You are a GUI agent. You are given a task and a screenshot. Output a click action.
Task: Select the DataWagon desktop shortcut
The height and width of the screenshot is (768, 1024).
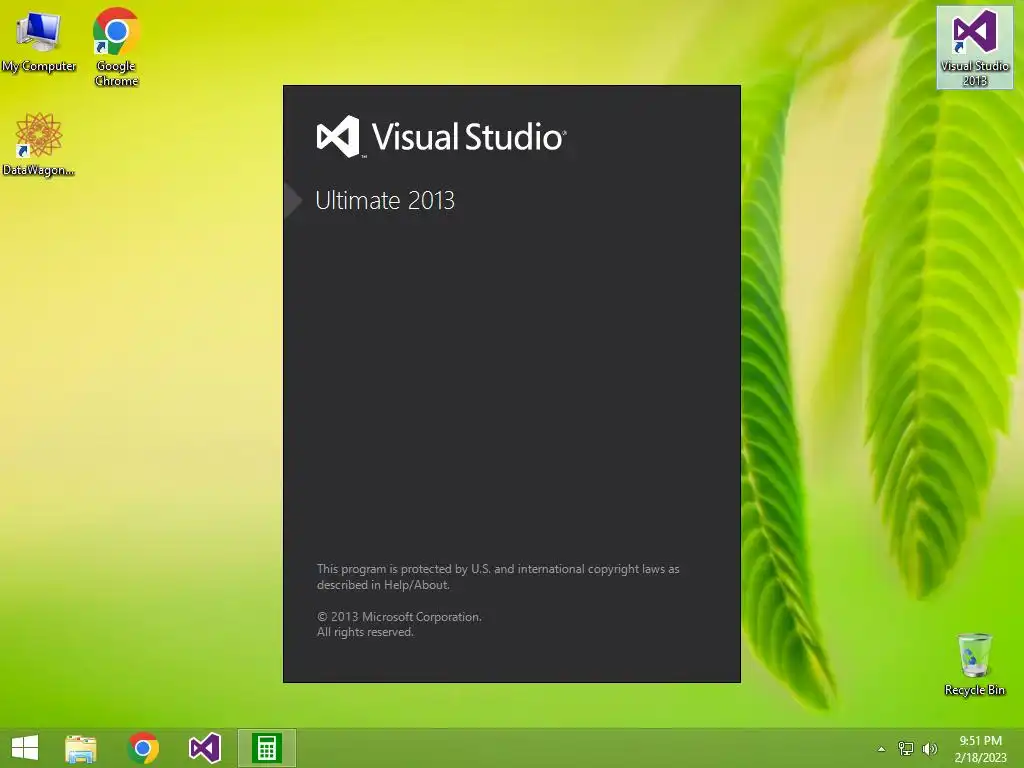coord(39,144)
